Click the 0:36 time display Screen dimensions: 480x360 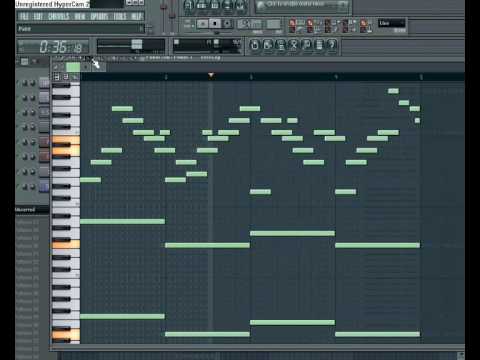point(53,47)
